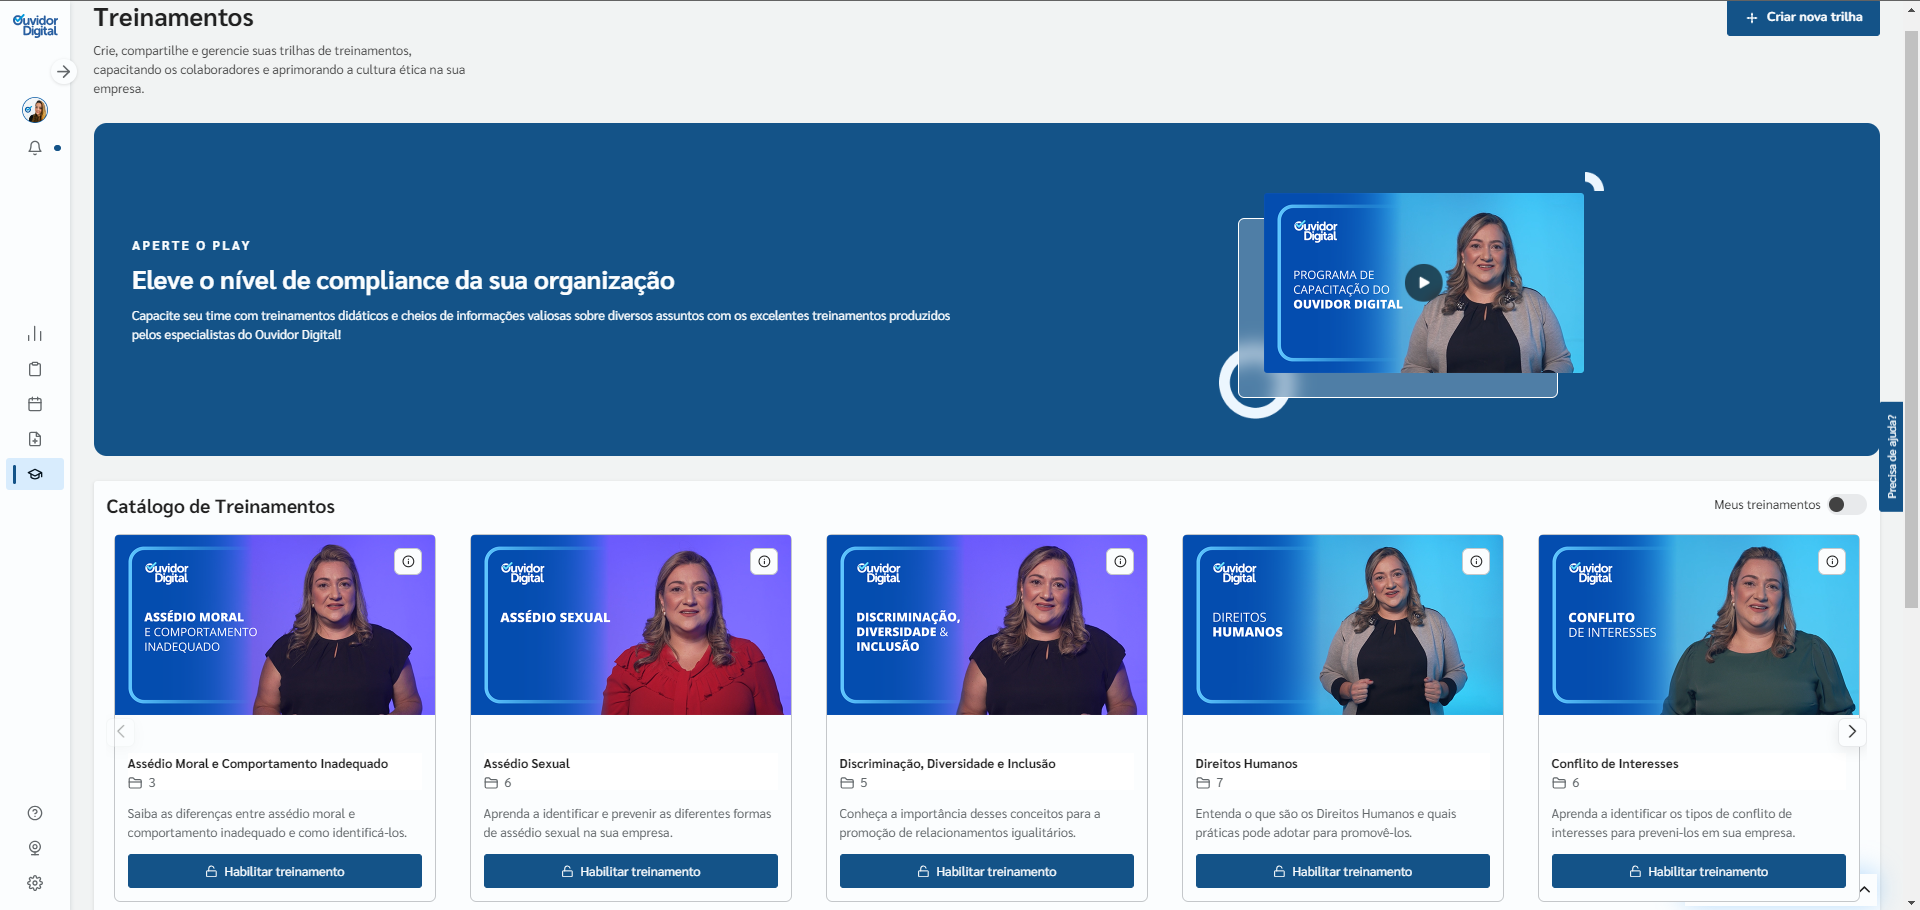
Task: Play the Programa de Capacitação video
Action: pos(1423,283)
